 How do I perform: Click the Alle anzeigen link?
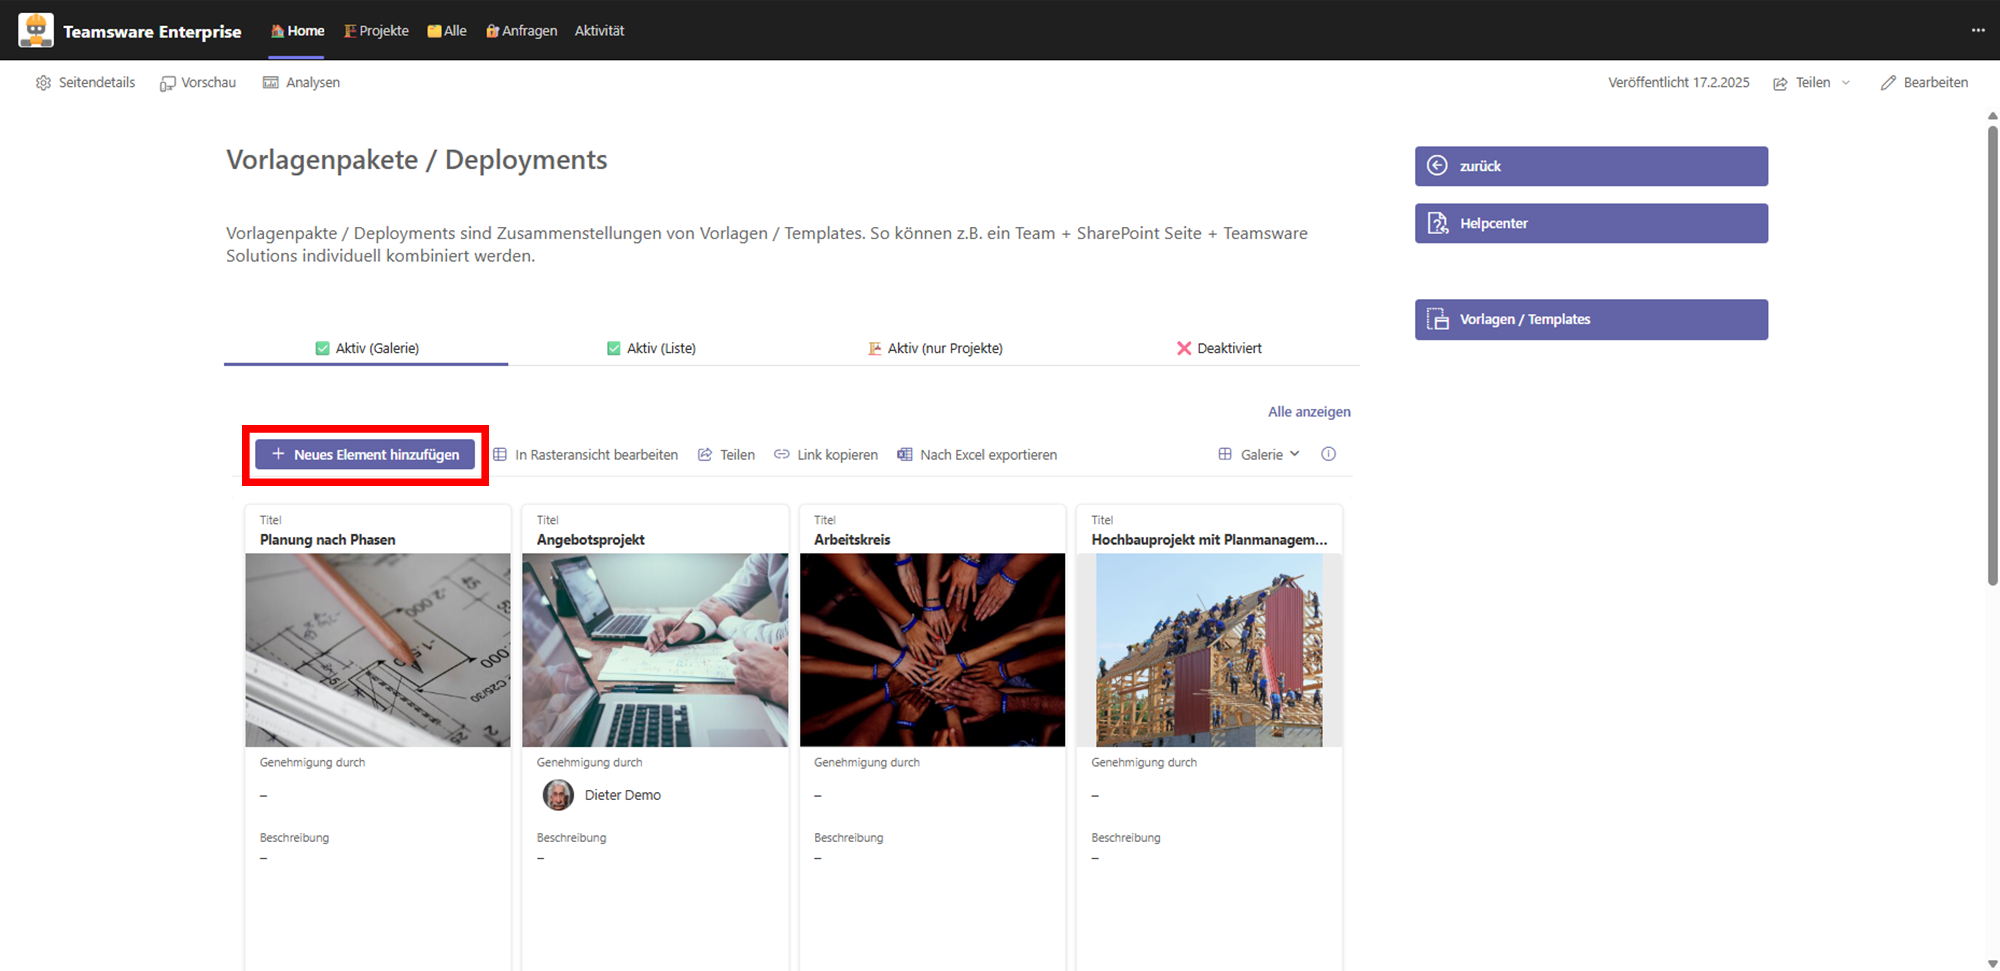coord(1308,412)
